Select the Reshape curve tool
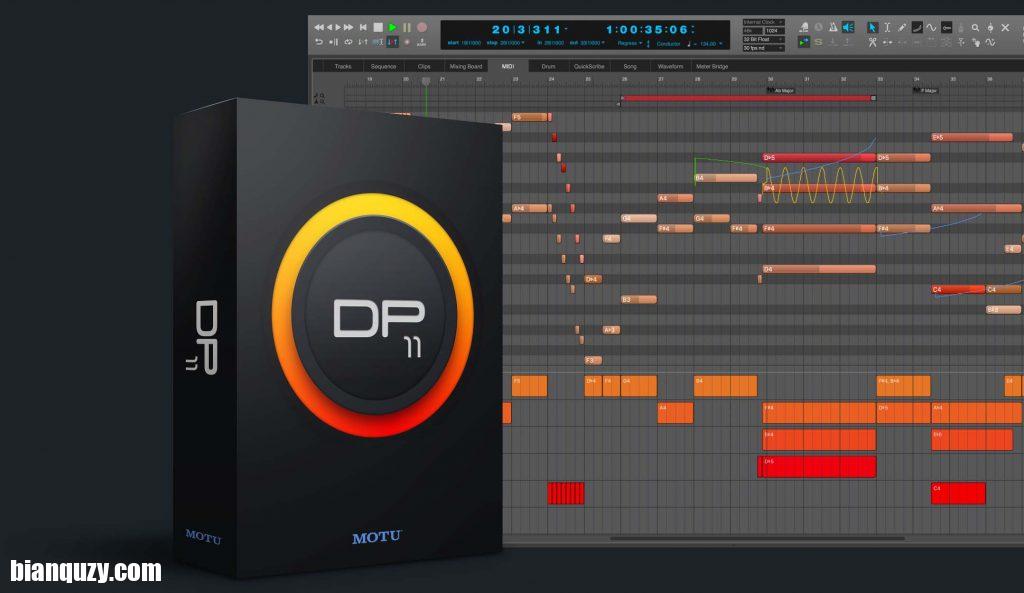This screenshot has width=1024, height=593. 917,27
